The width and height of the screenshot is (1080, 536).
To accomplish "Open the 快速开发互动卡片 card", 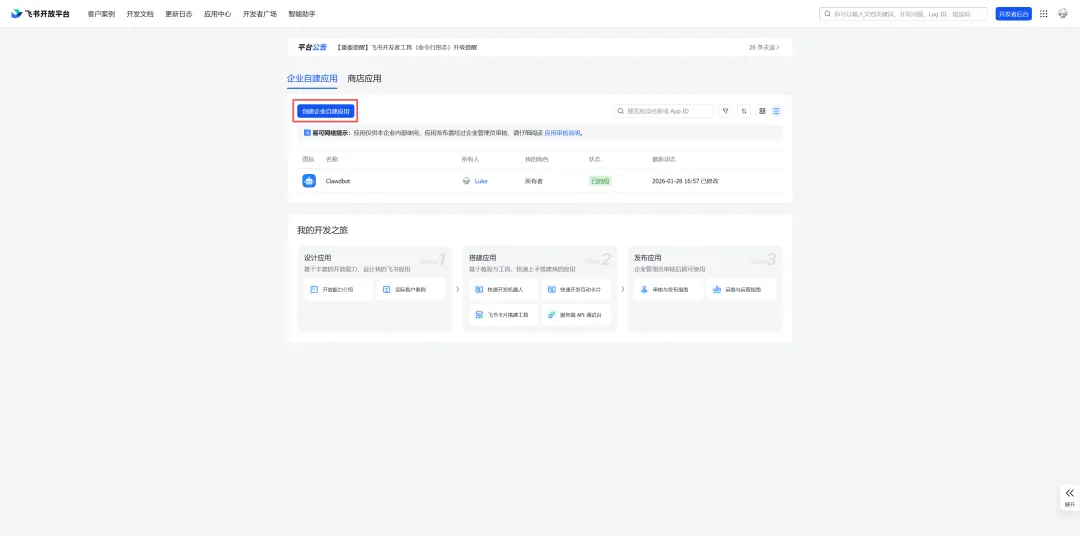I will click(576, 289).
